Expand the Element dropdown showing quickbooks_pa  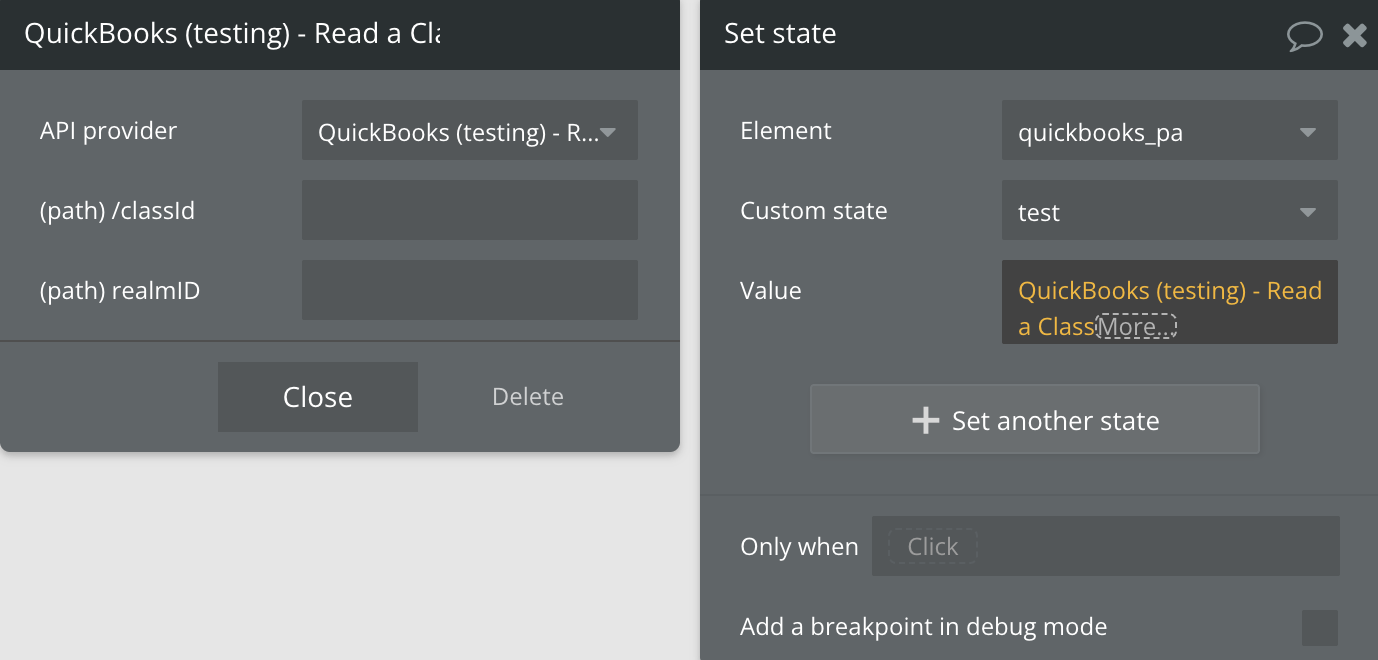tap(1169, 131)
